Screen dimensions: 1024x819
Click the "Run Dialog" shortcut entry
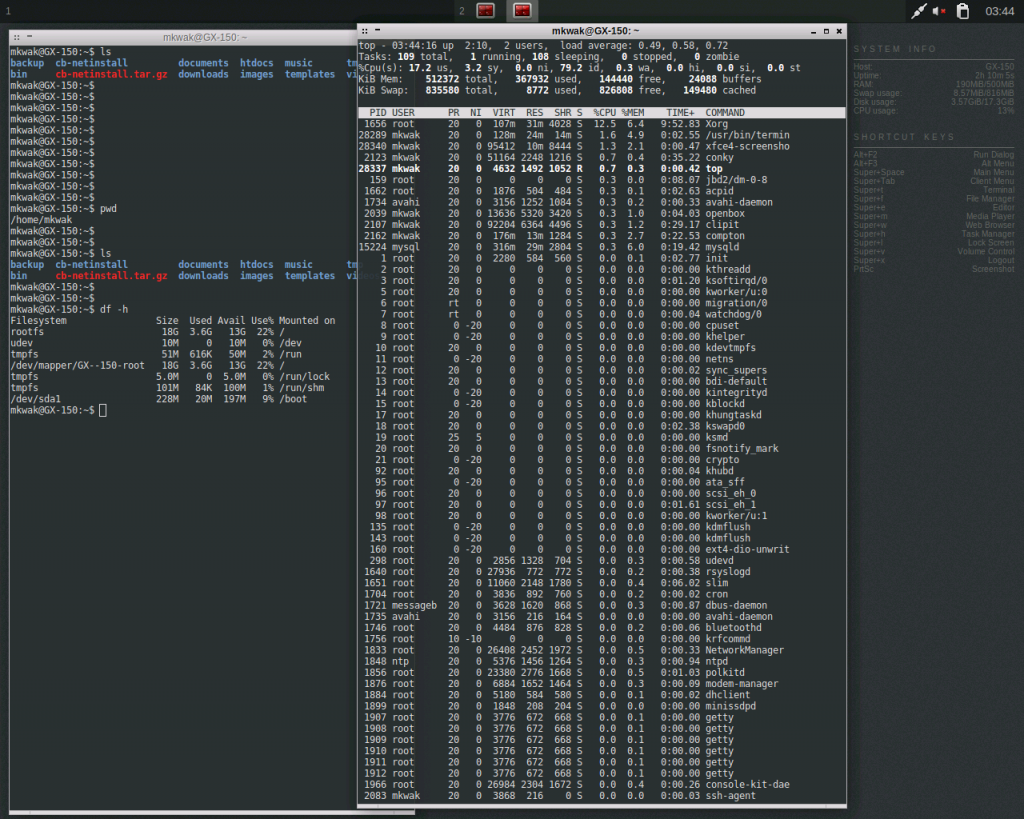coord(993,155)
